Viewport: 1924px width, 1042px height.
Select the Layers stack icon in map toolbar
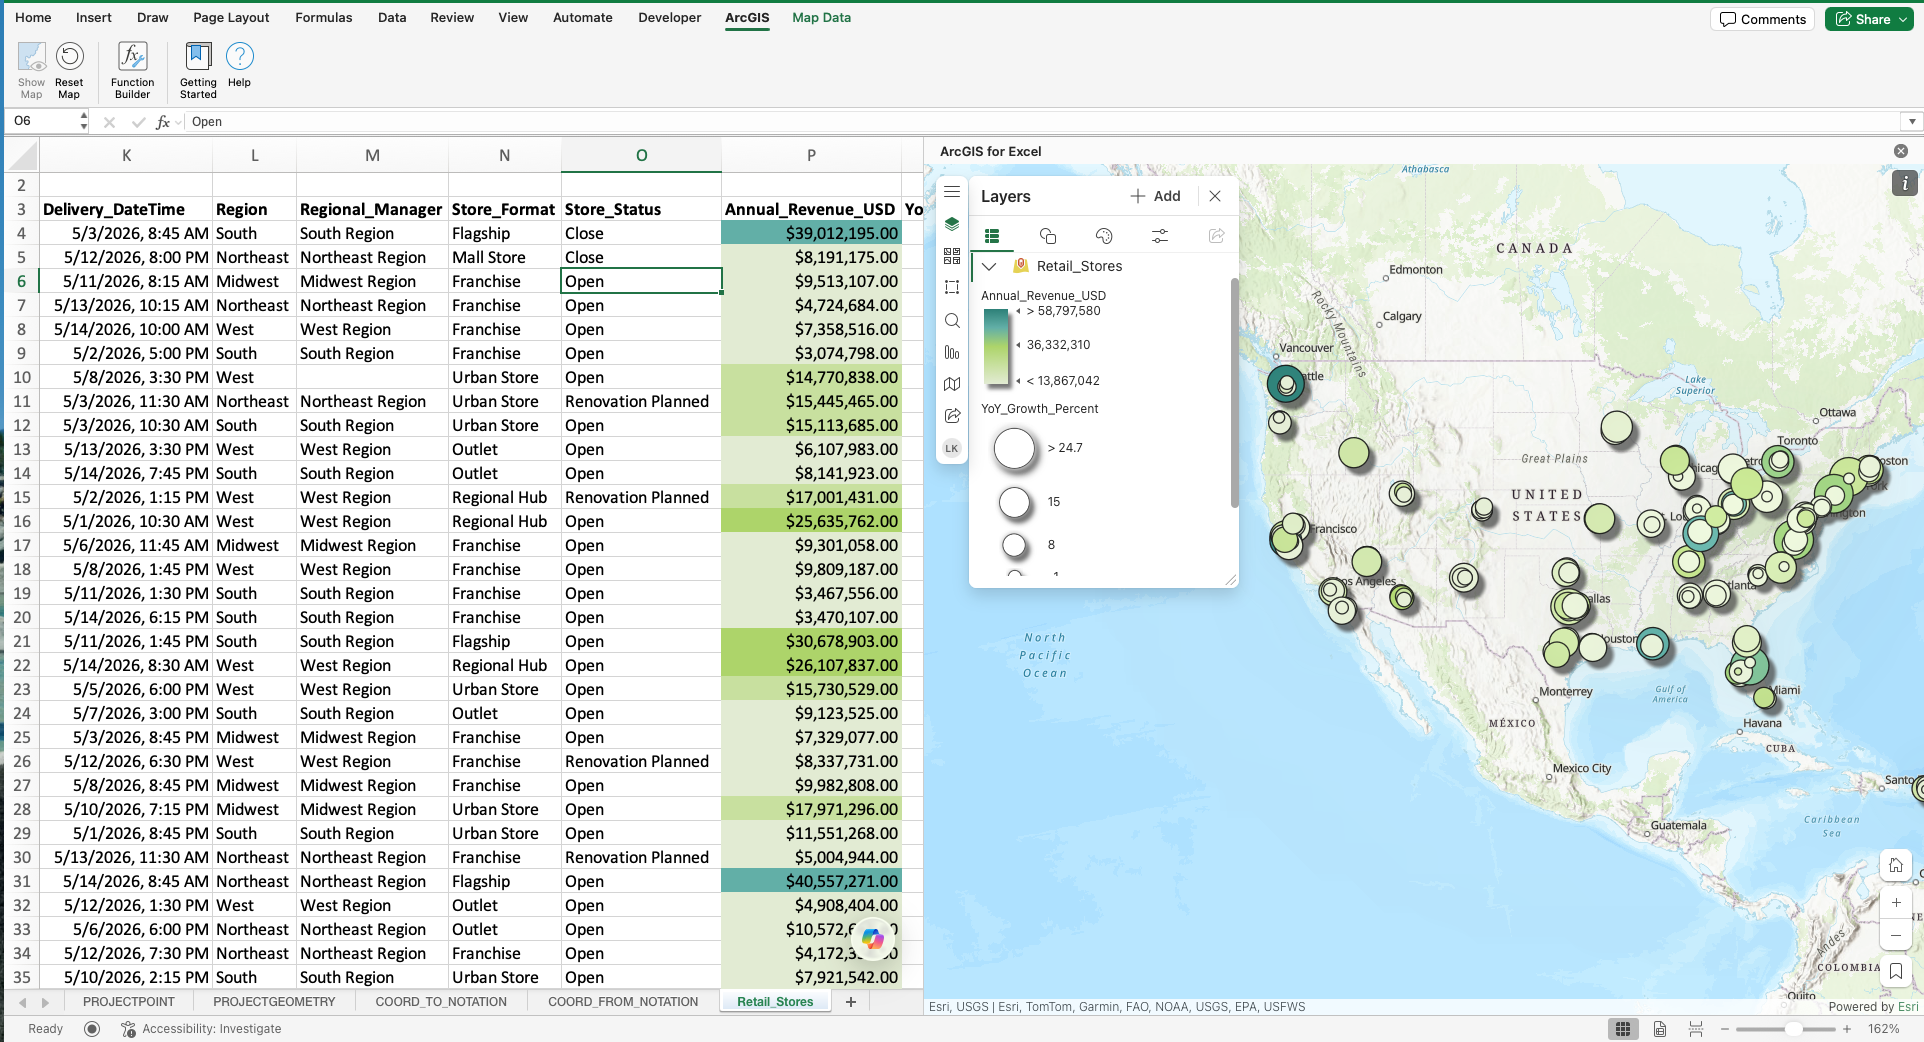[x=952, y=224]
